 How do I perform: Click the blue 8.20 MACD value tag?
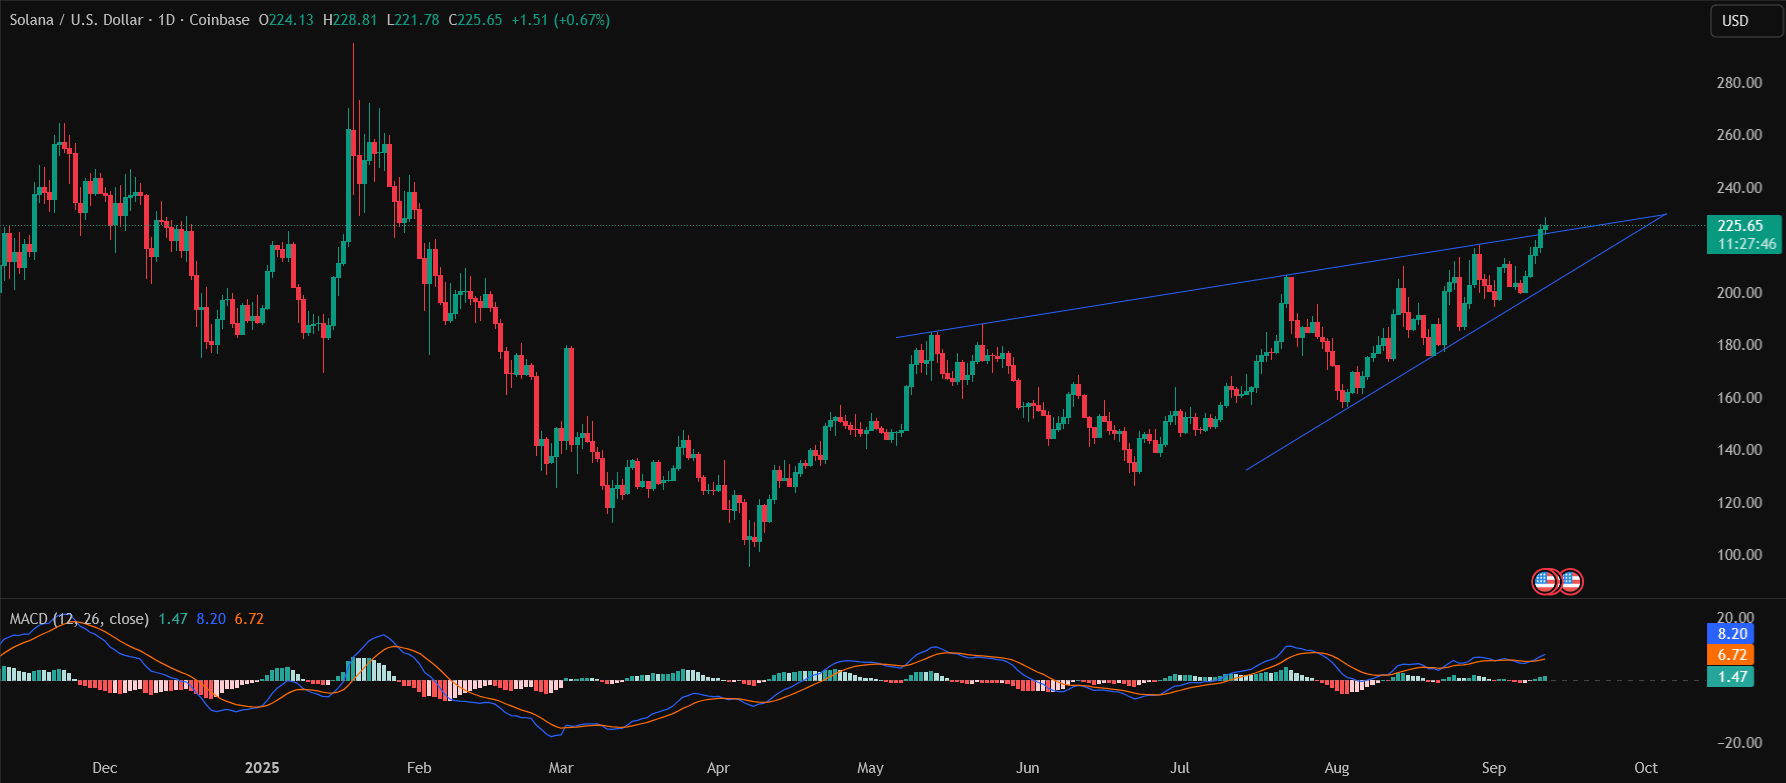[1732, 634]
